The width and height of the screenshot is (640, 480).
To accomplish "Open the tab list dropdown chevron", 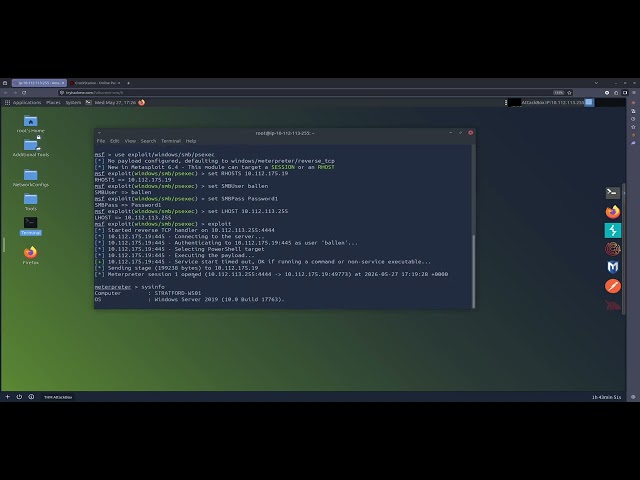I will [x=596, y=83].
